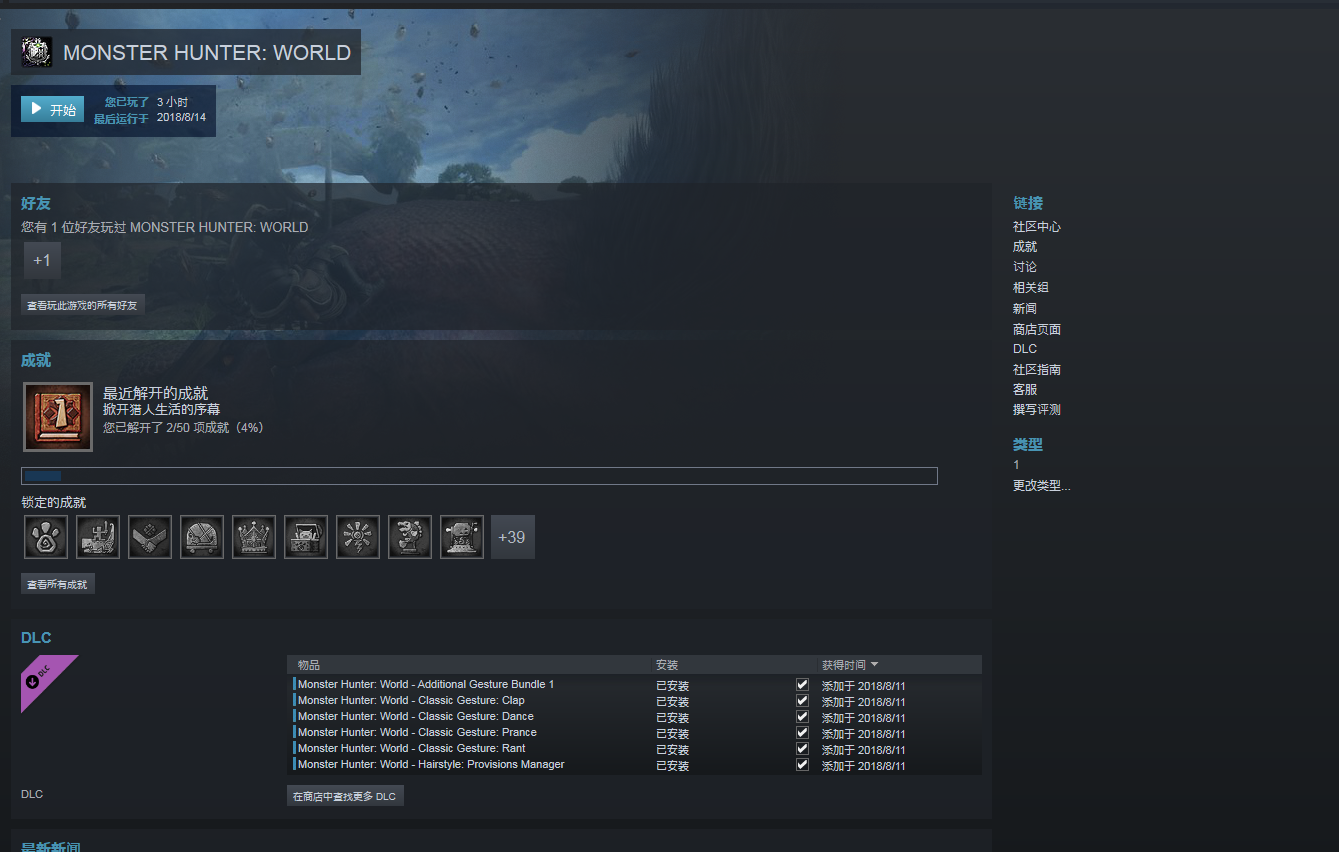Select the hunter-on-monster locked achievement
The height and width of the screenshot is (852, 1339).
click(98, 537)
